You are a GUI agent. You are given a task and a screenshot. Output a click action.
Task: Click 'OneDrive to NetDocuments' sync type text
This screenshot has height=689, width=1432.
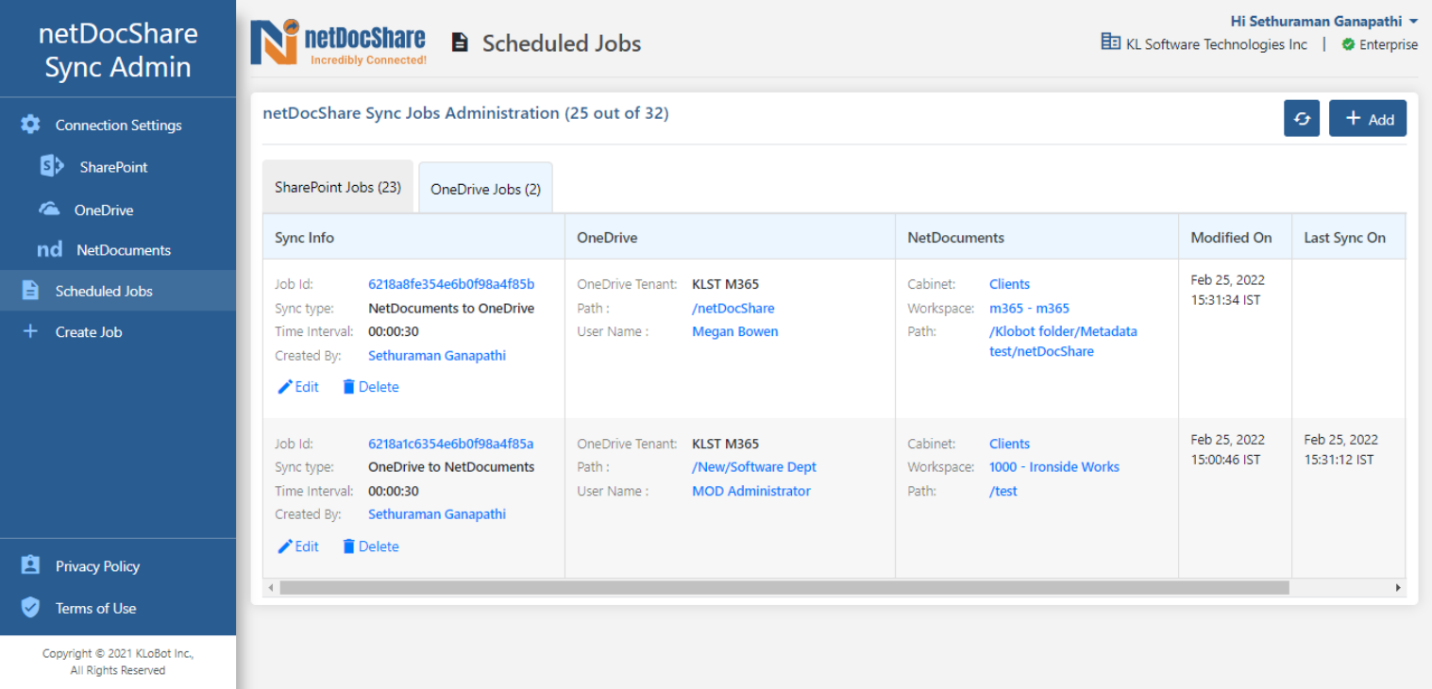[451, 467]
